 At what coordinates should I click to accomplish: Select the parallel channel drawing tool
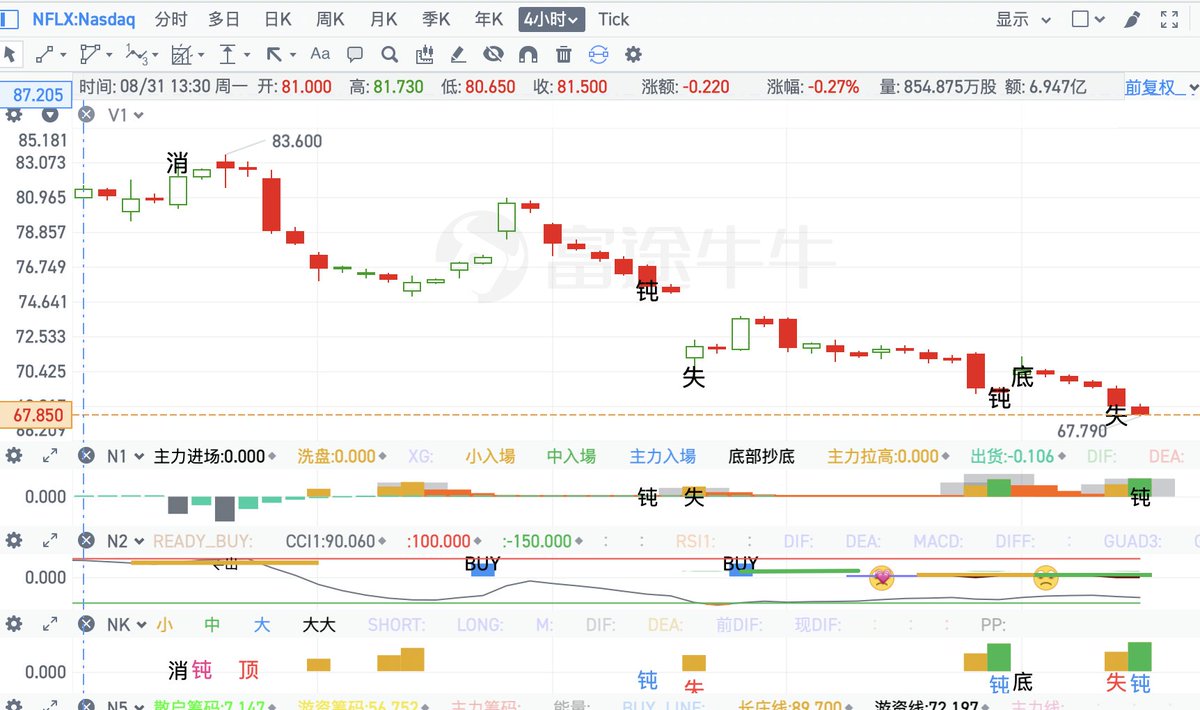(90, 54)
